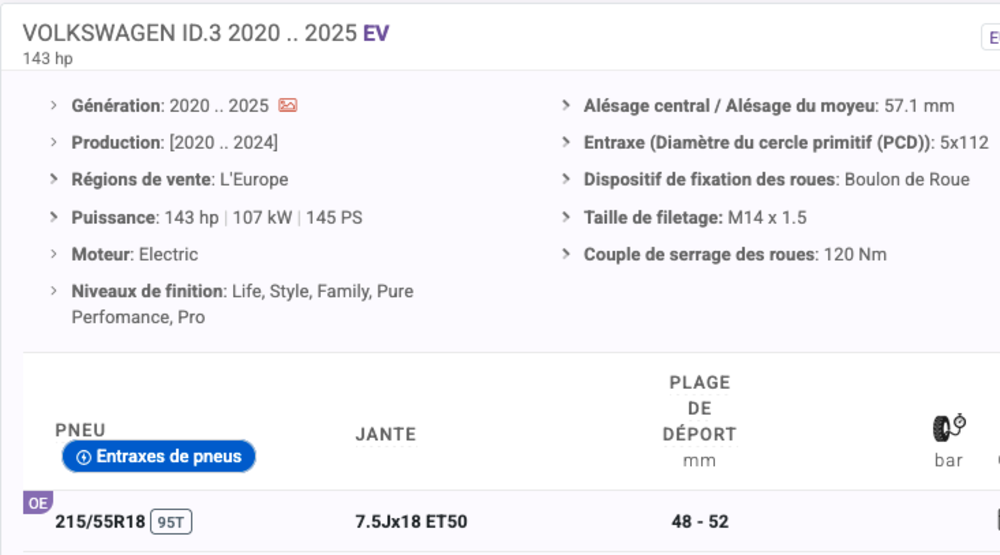Click the purple EV label in title
This screenshot has width=1000, height=555.
(x=376, y=33)
